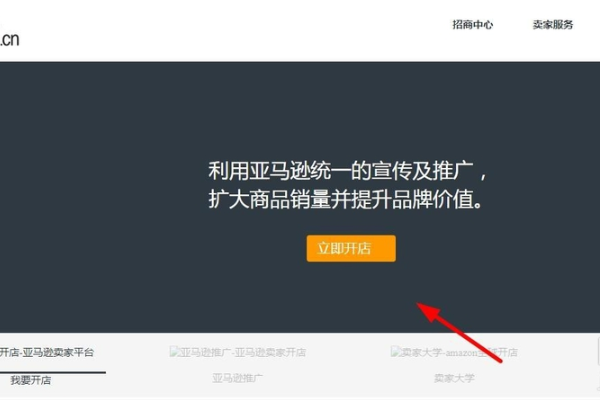Click the broken 亚马逊推广-亚马逊卖家开店 image
The height and width of the screenshot is (400, 600).
[238, 352]
